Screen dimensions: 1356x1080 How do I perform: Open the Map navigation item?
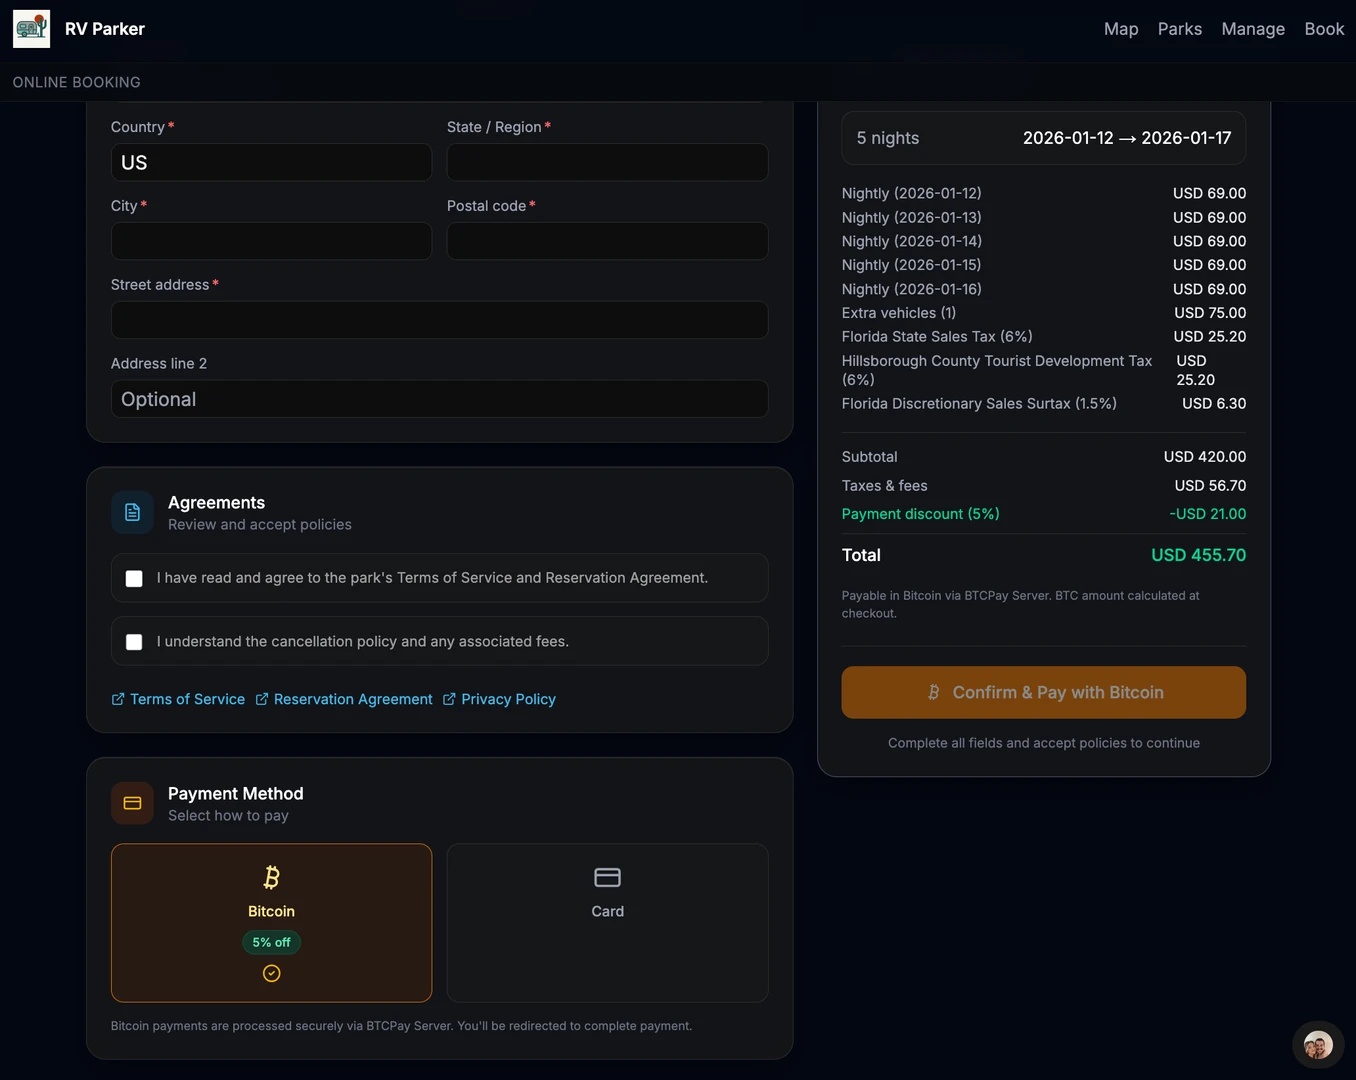(x=1120, y=29)
